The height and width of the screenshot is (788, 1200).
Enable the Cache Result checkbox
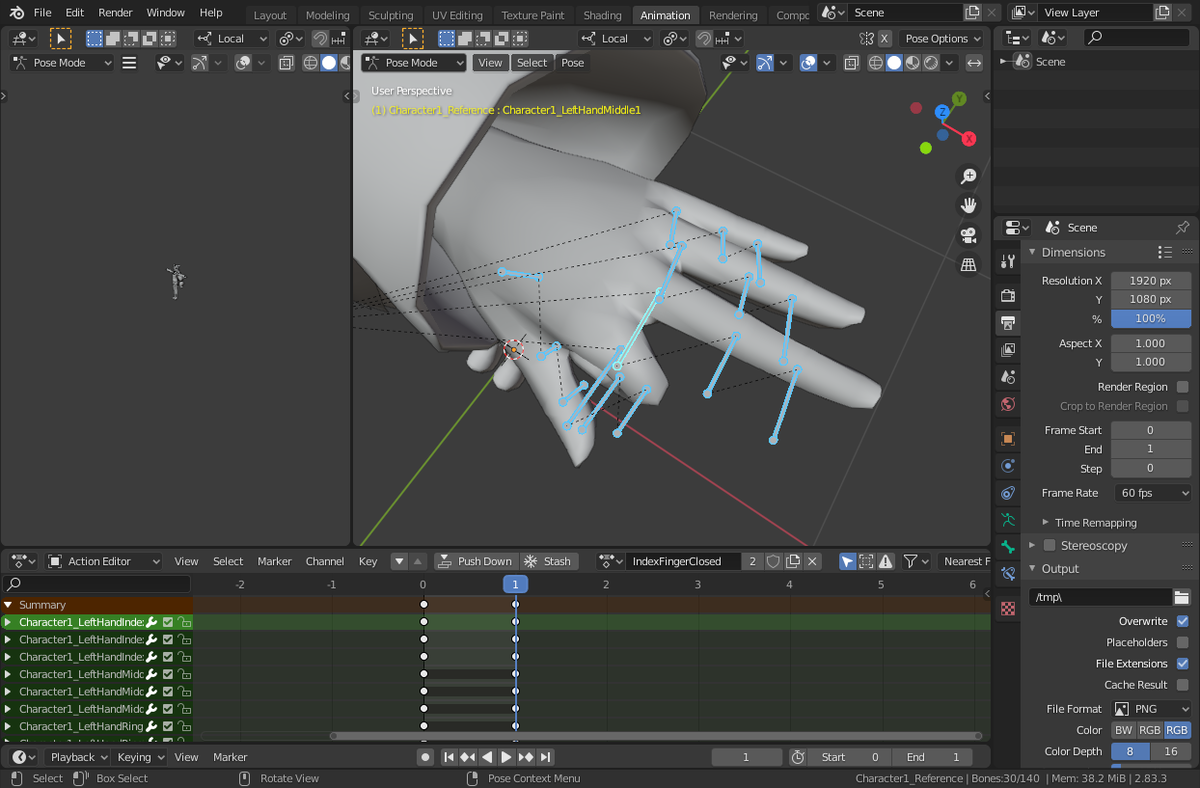point(1183,685)
